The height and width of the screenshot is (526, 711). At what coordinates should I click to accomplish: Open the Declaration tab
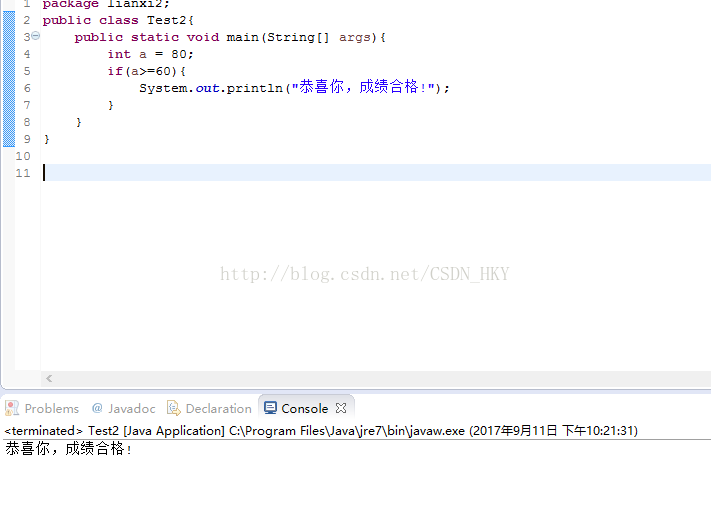pyautogui.click(x=209, y=408)
